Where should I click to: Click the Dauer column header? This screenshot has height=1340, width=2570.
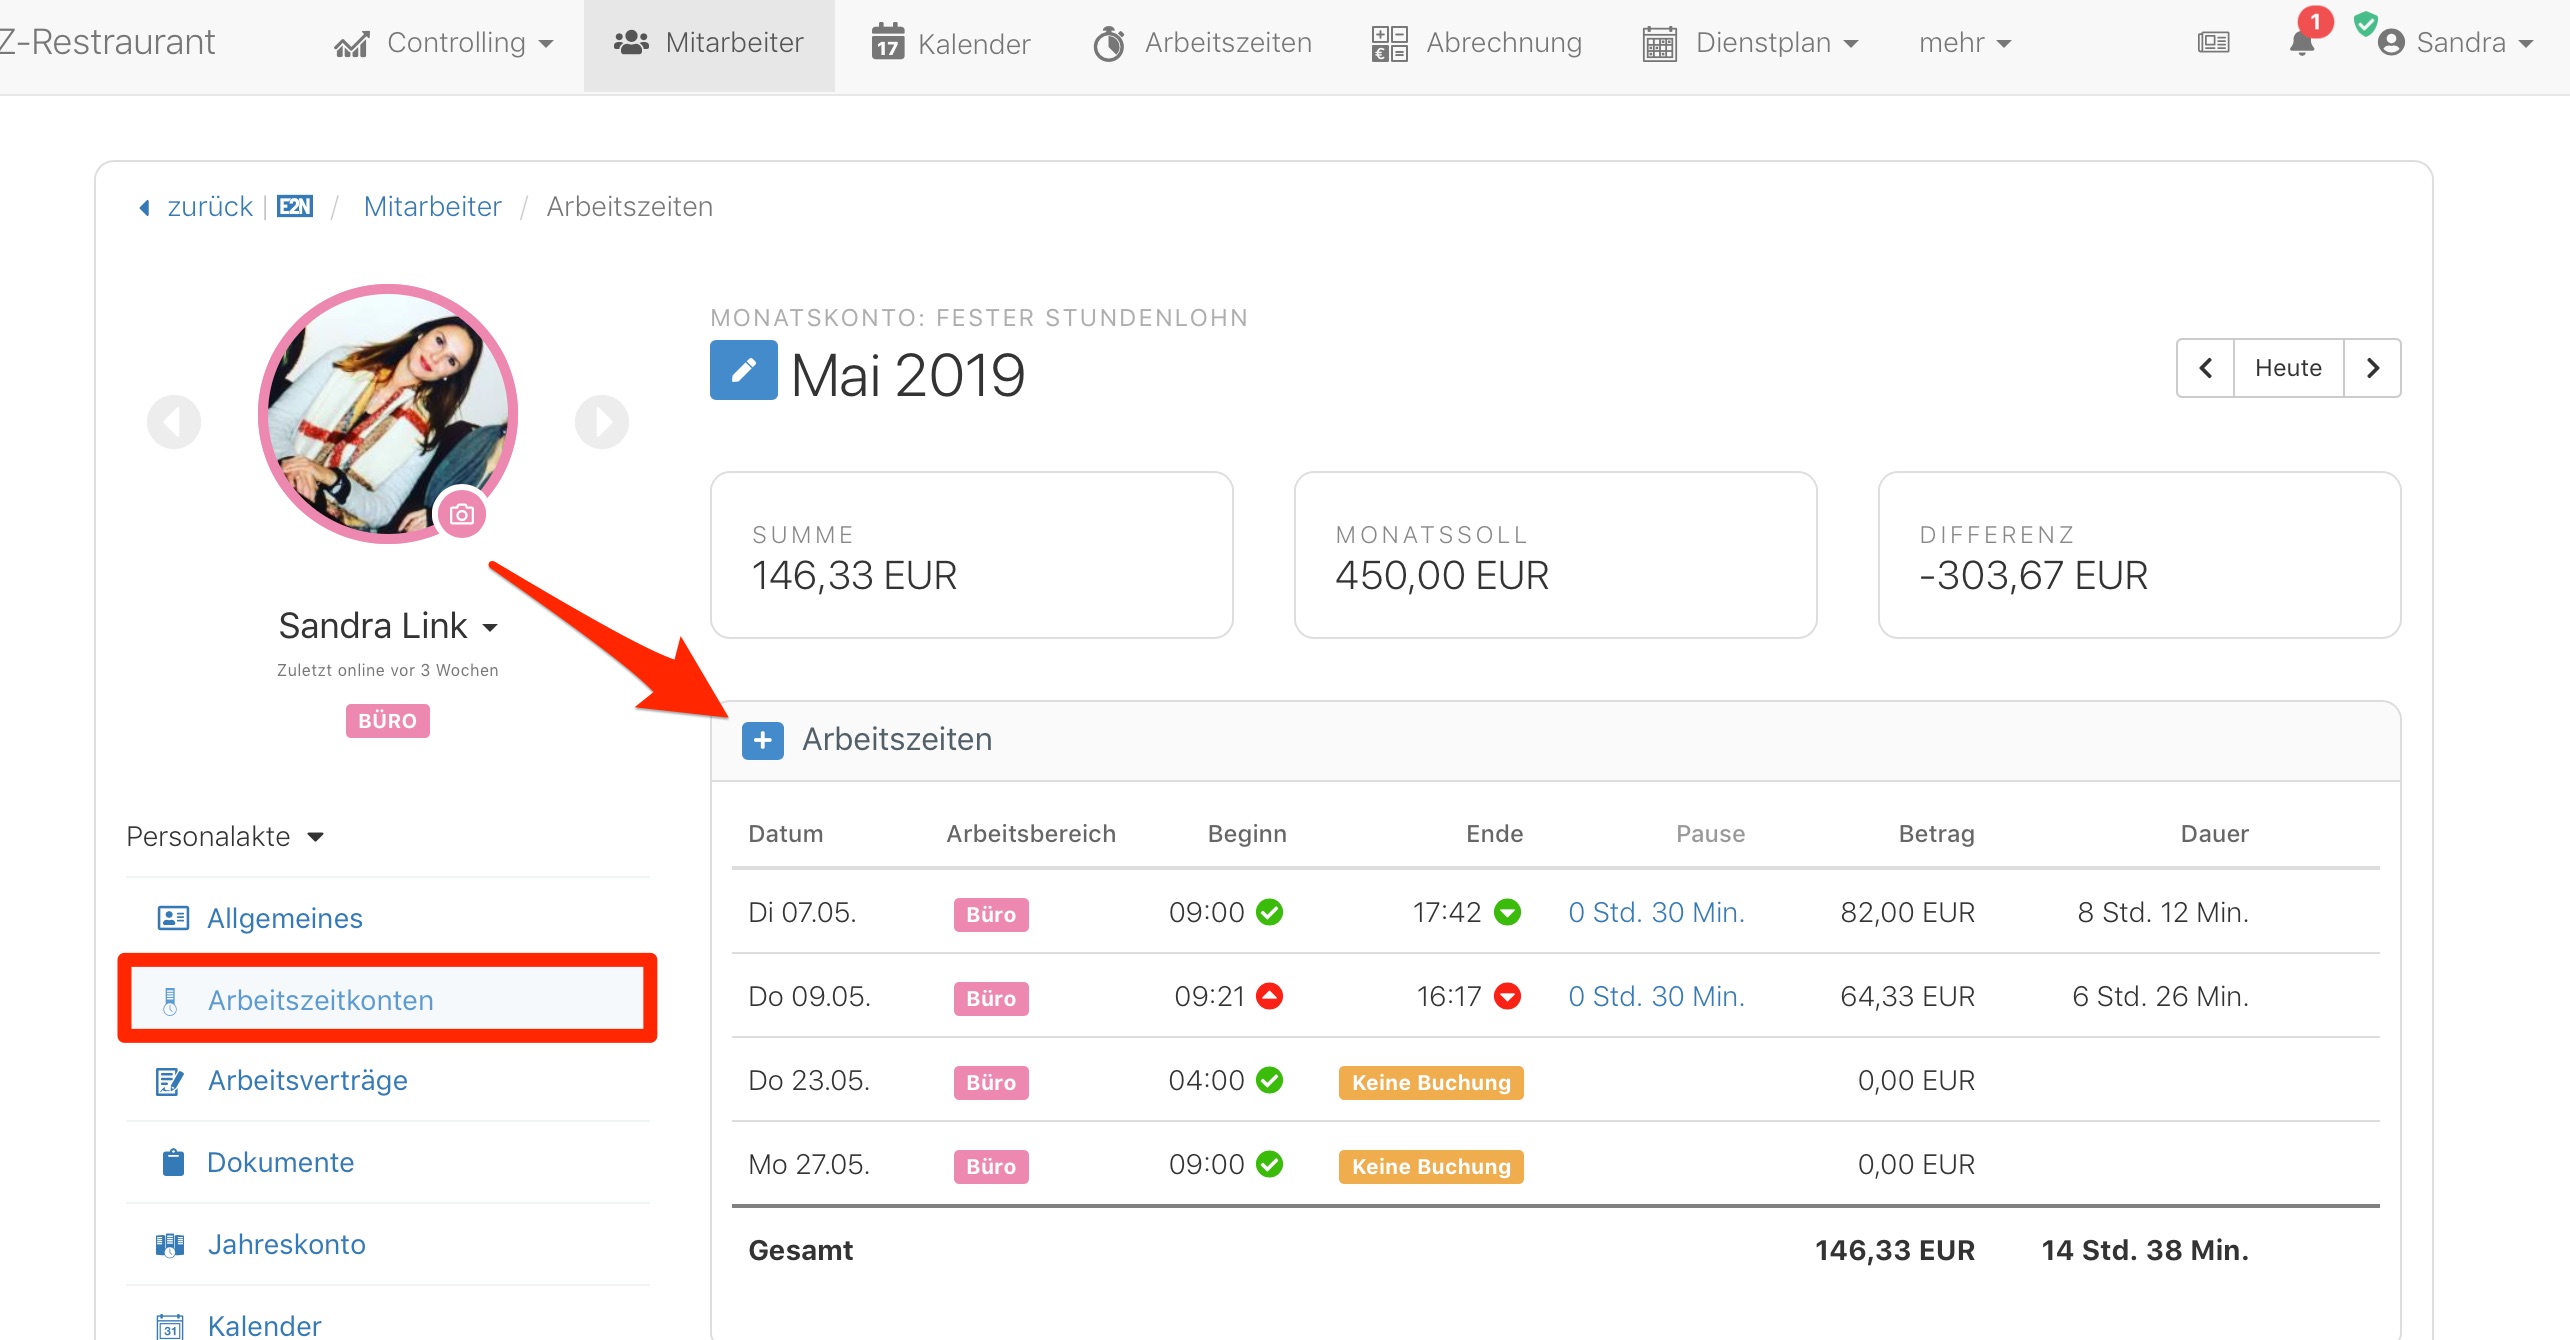(x=2214, y=834)
